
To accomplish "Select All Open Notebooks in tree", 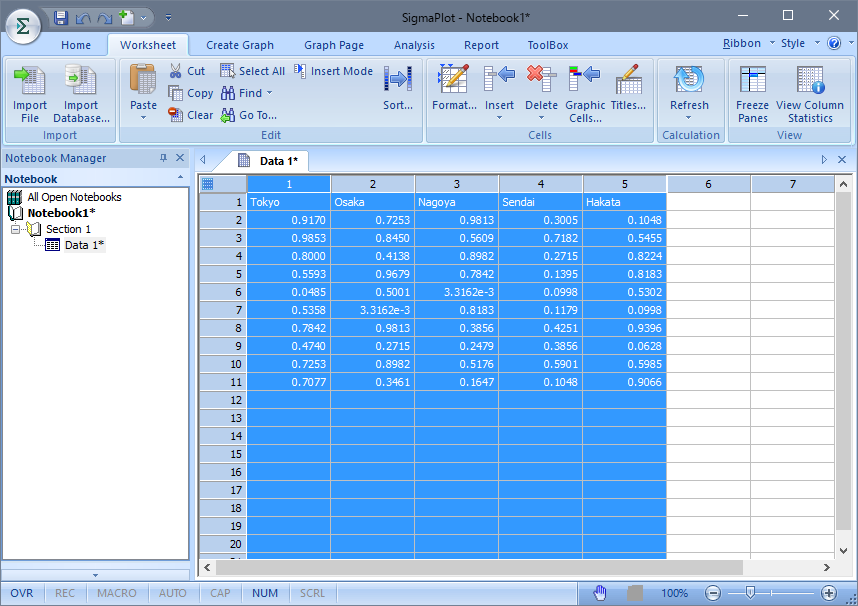I will (74, 197).
